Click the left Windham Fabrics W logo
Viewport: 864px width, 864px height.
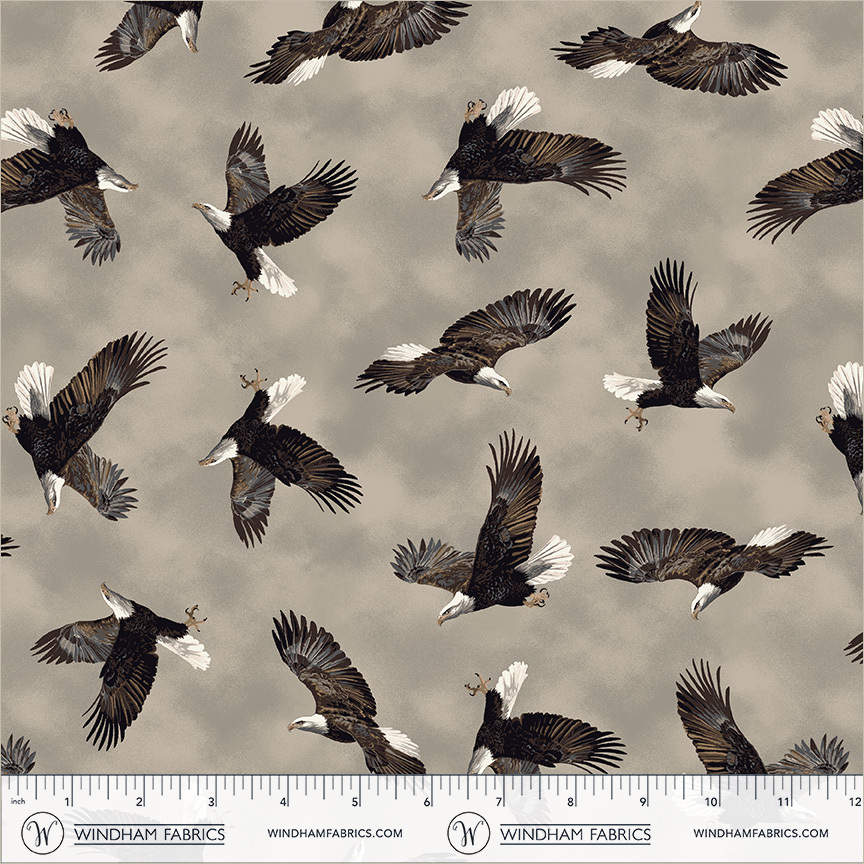pyautogui.click(x=43, y=833)
